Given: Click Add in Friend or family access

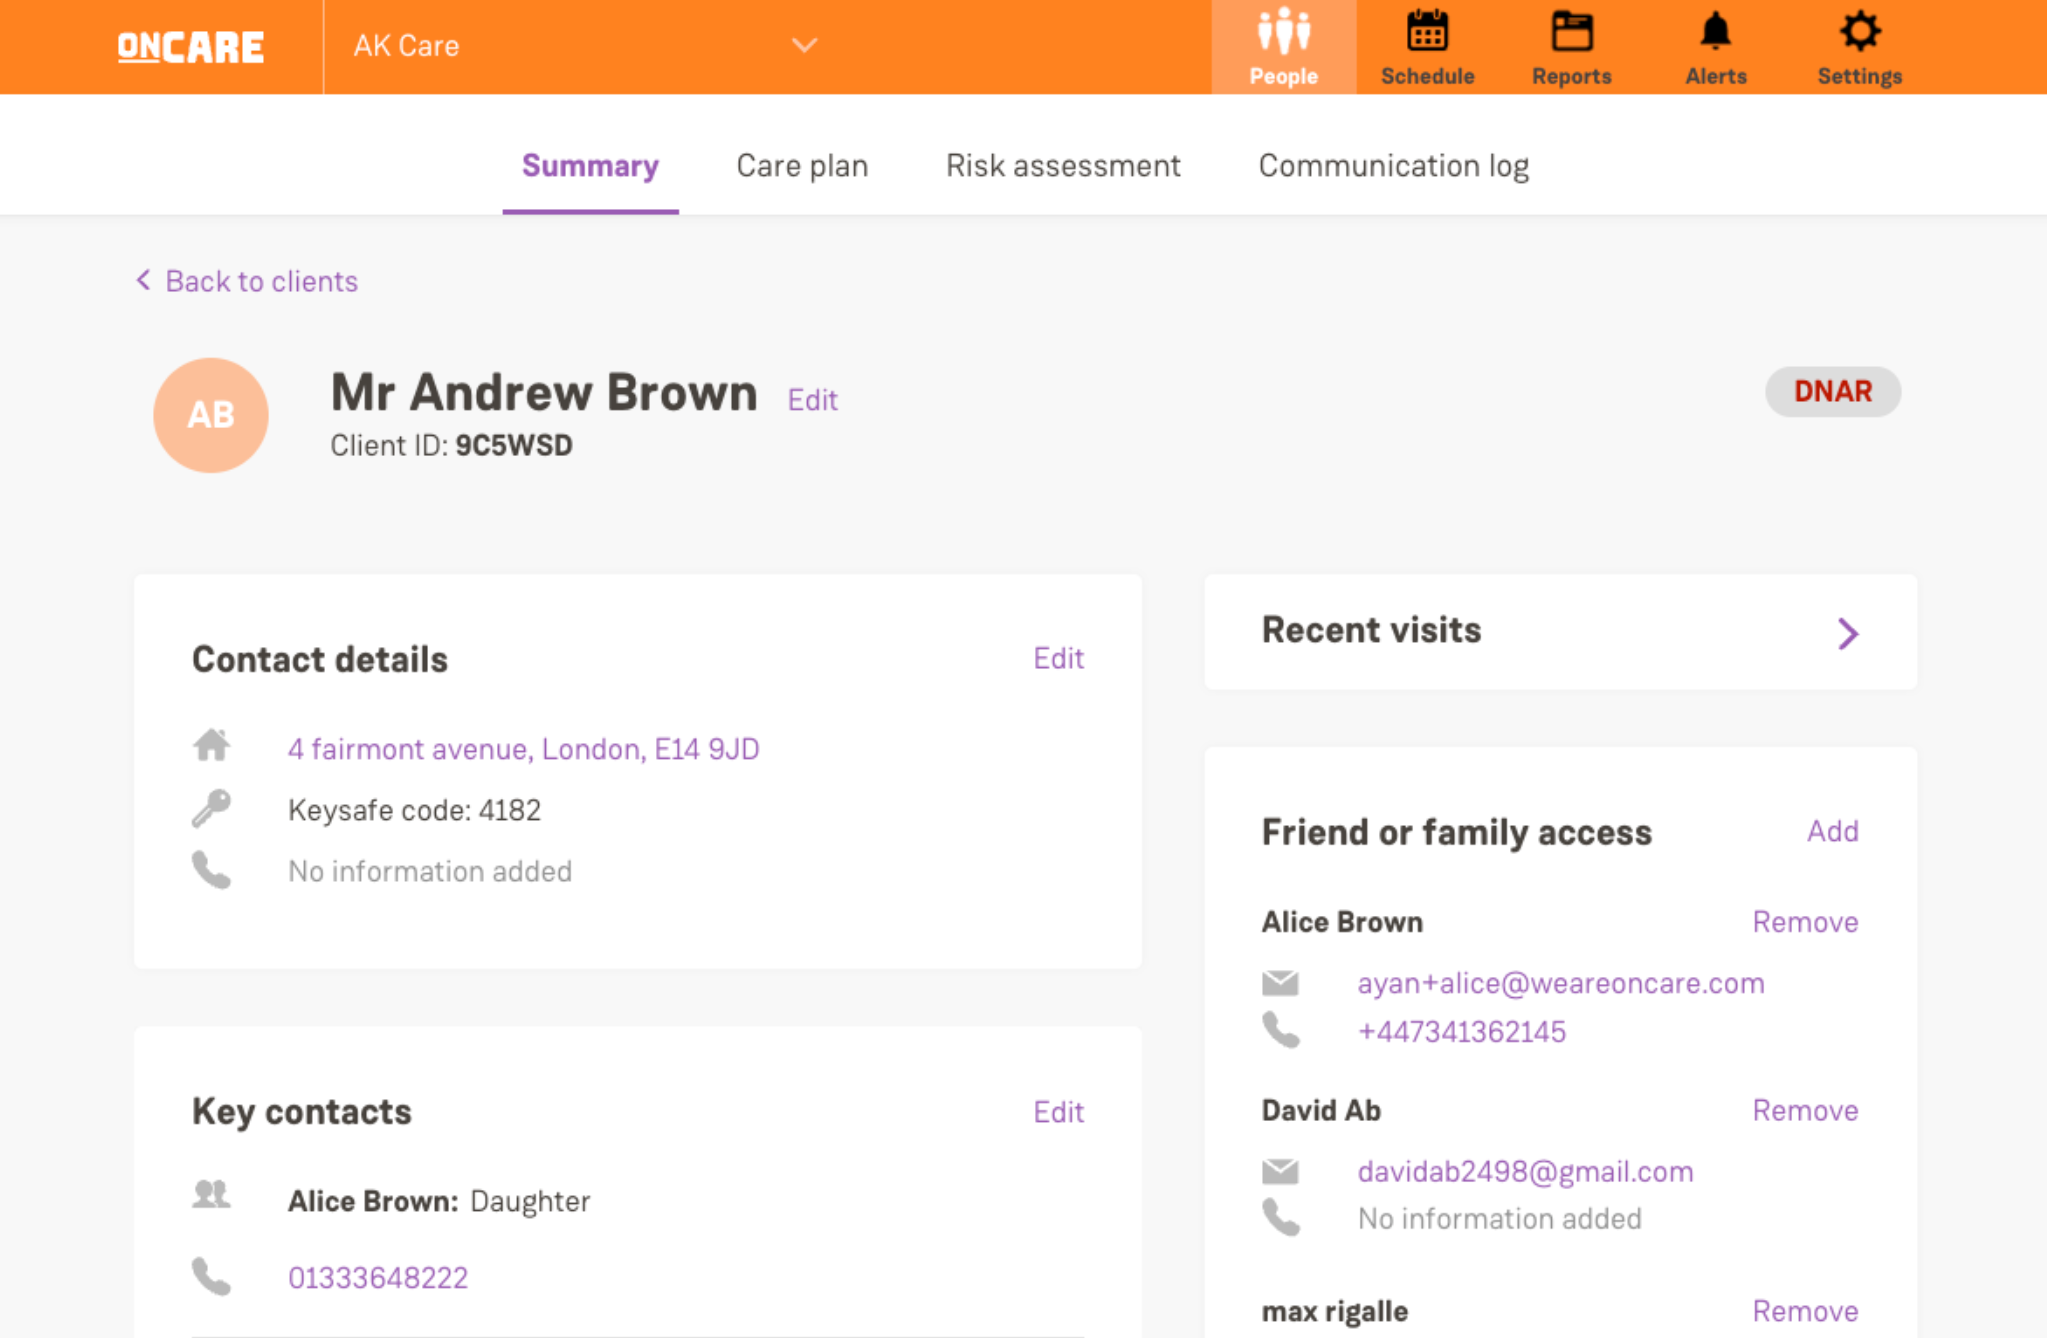Looking at the screenshot, I should pyautogui.click(x=1832, y=831).
